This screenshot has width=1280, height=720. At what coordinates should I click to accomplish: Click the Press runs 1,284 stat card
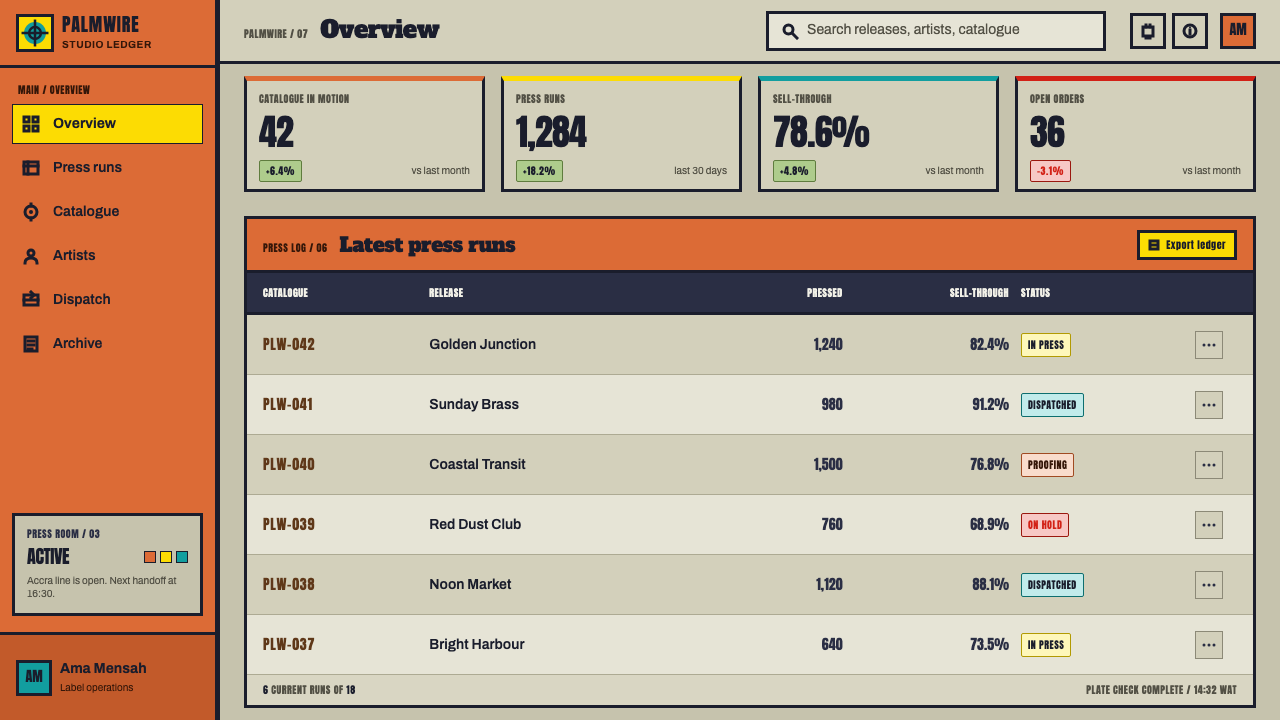(621, 134)
